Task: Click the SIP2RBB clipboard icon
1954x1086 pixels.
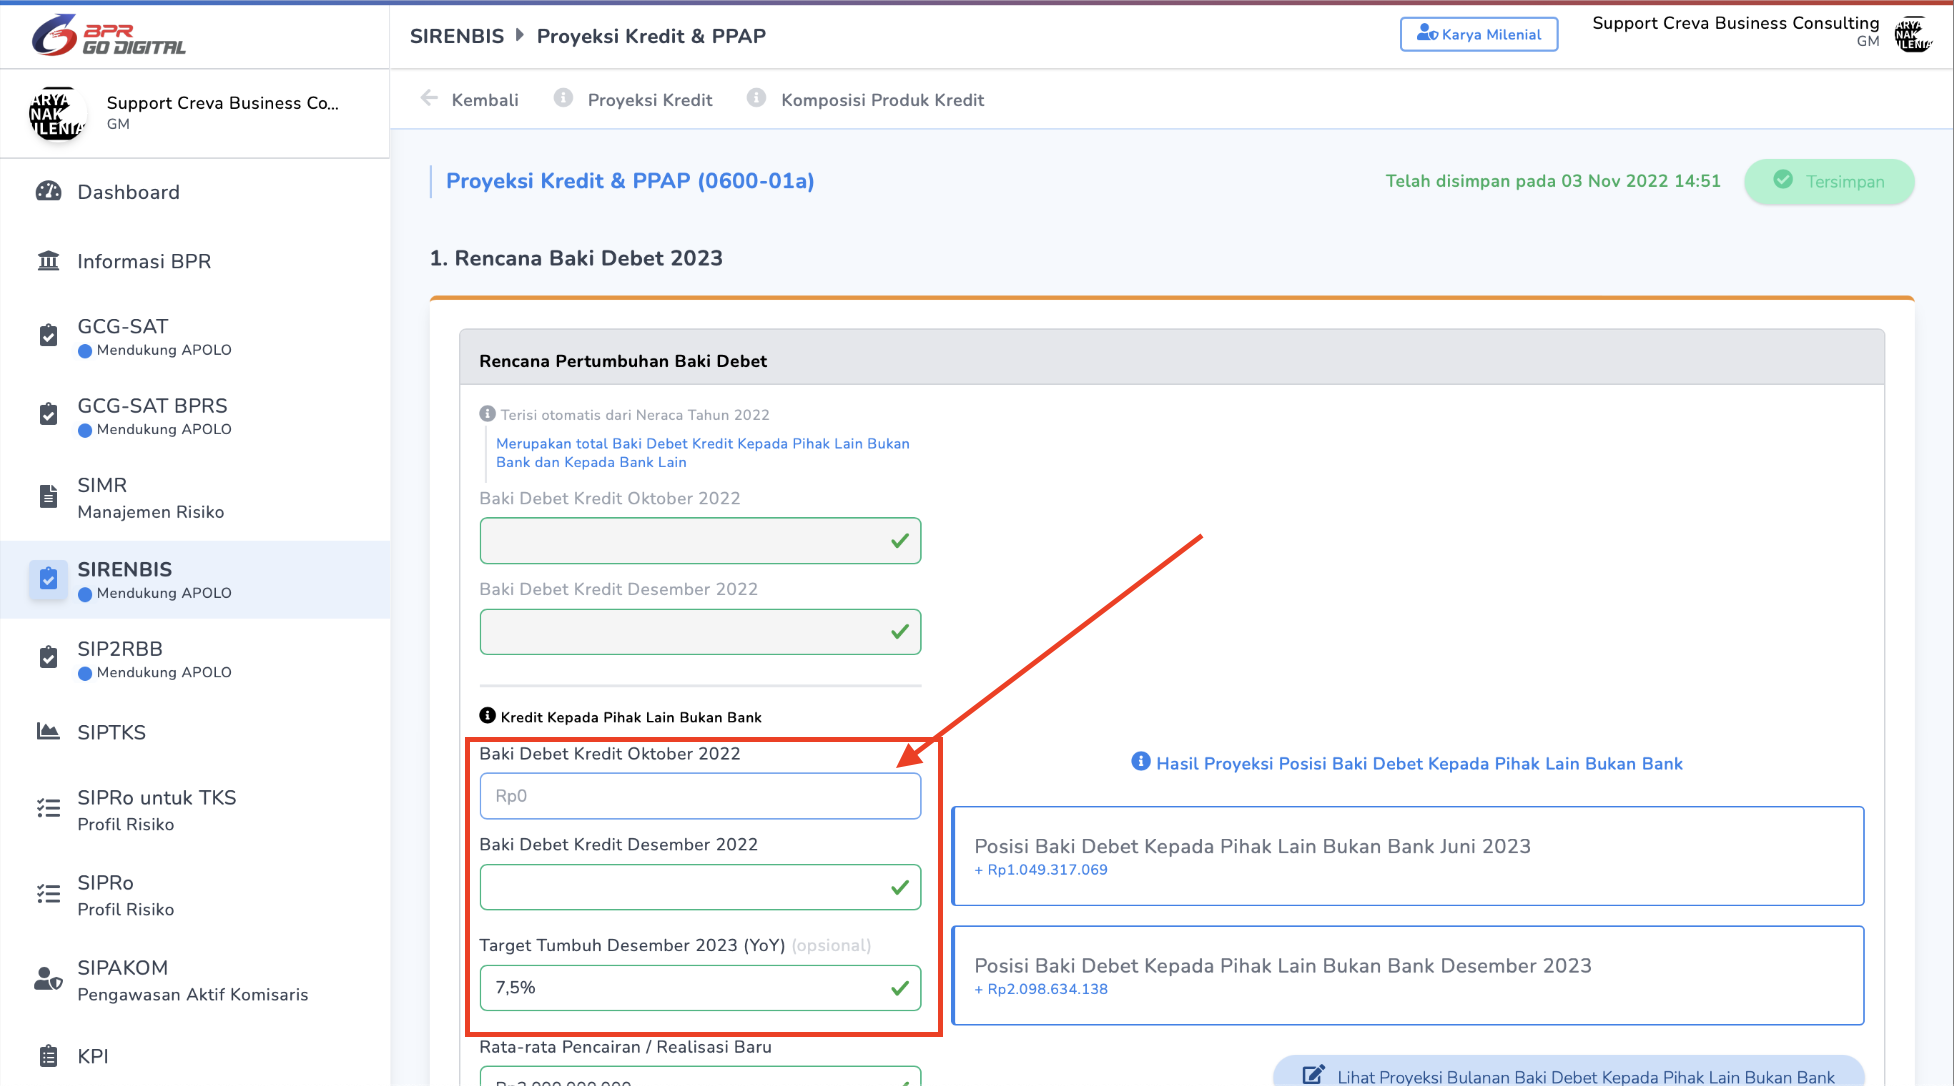Action: pyautogui.click(x=48, y=657)
